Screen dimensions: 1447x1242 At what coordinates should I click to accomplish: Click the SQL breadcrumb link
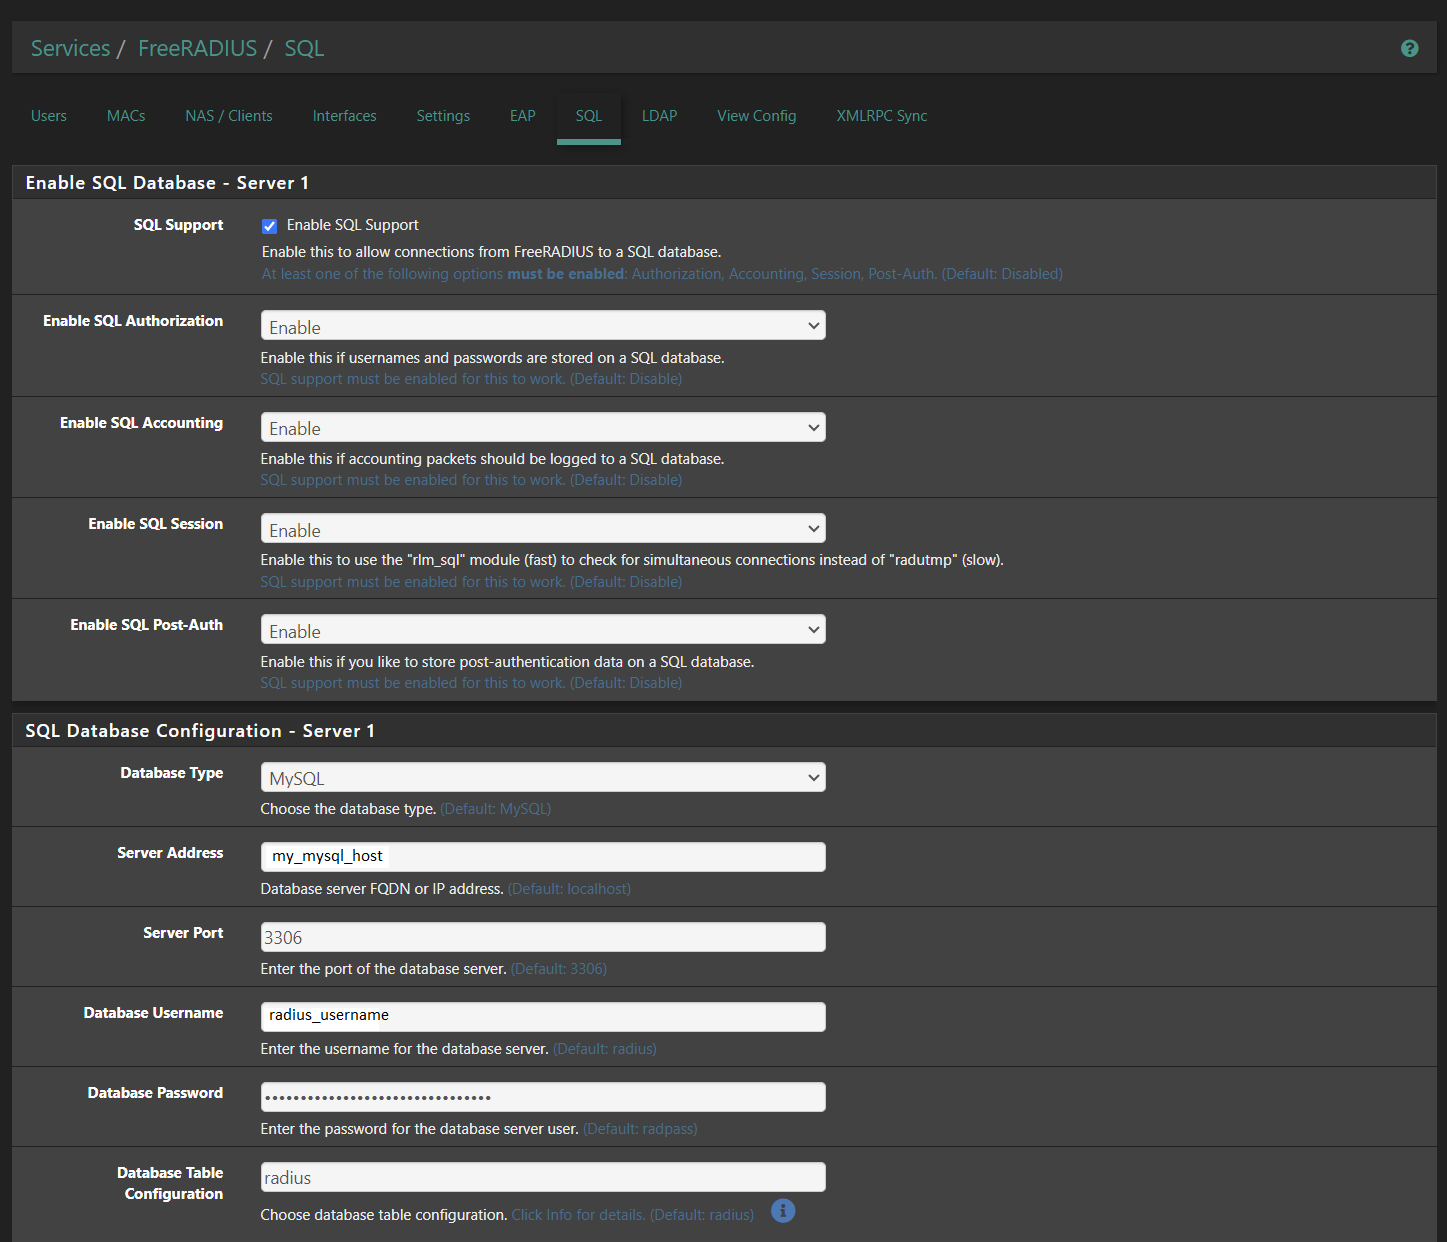(304, 48)
